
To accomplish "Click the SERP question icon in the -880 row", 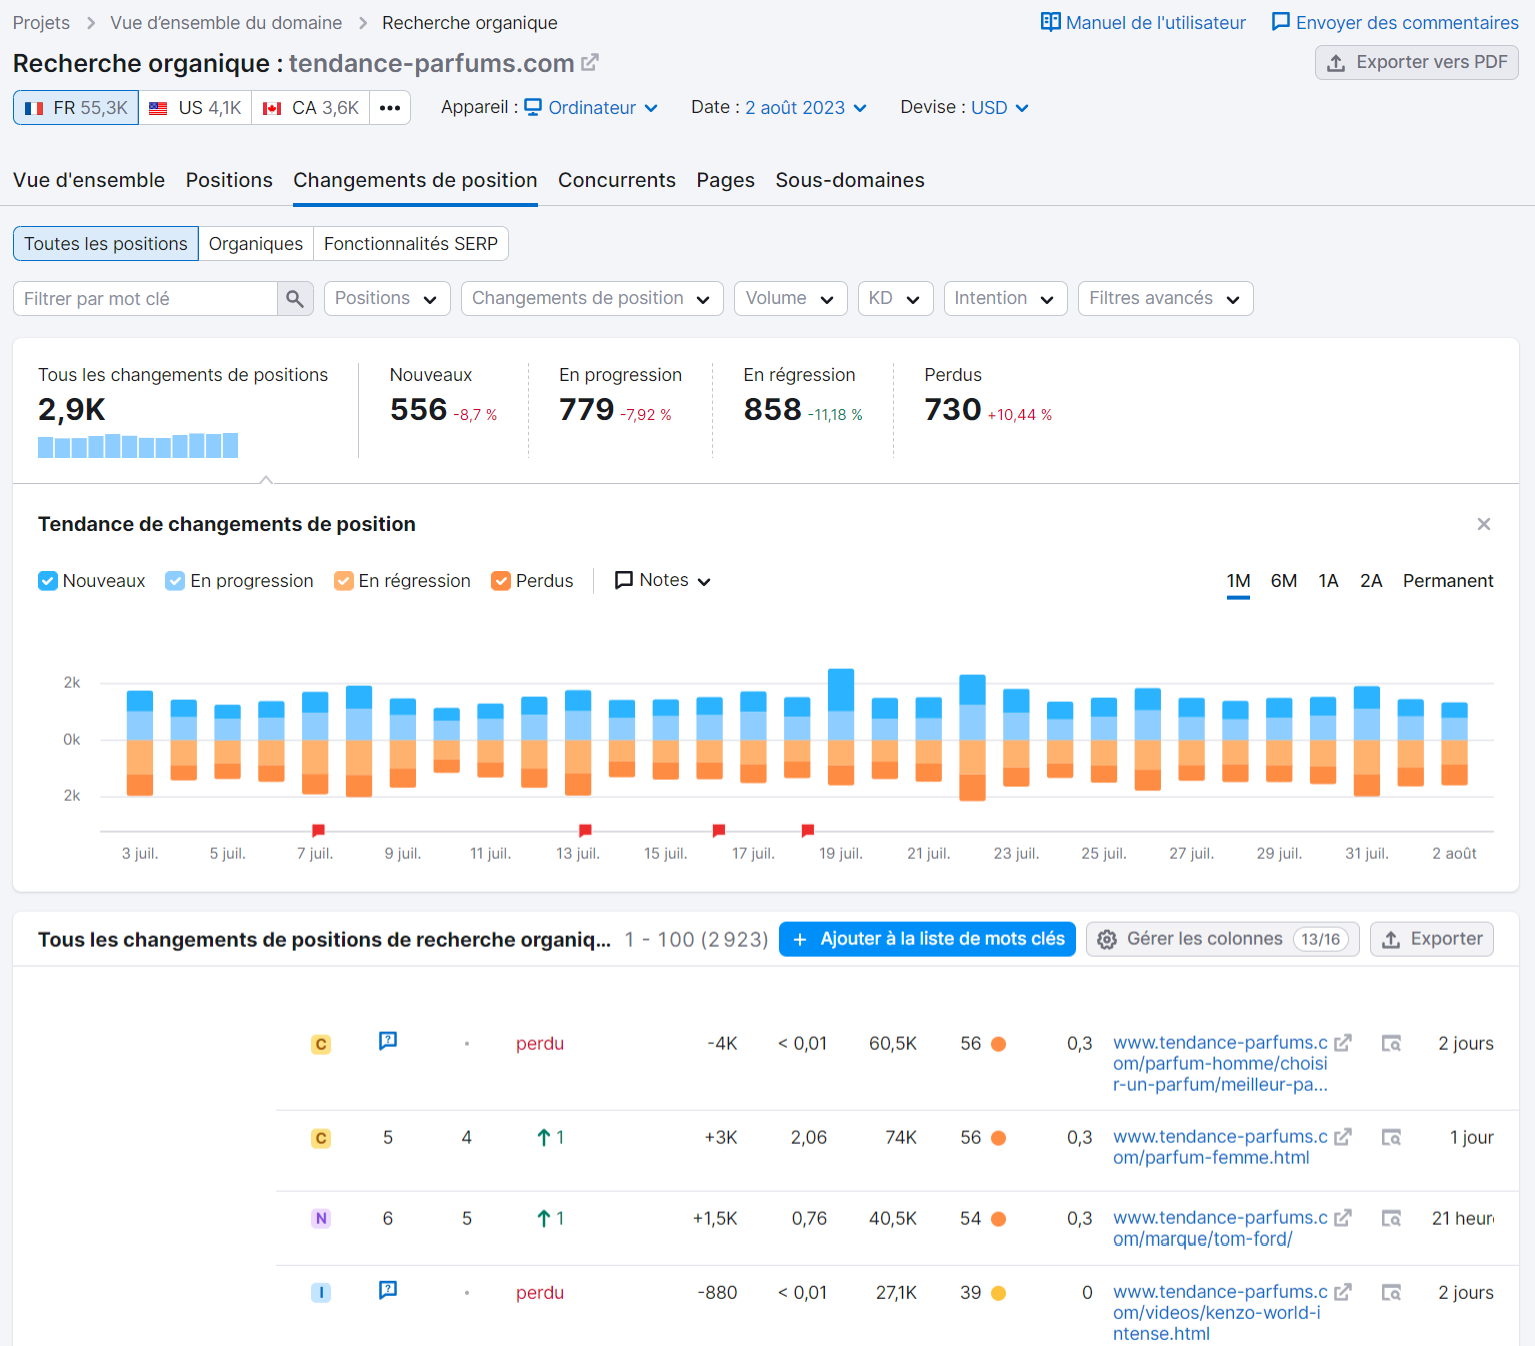I will (x=388, y=1290).
